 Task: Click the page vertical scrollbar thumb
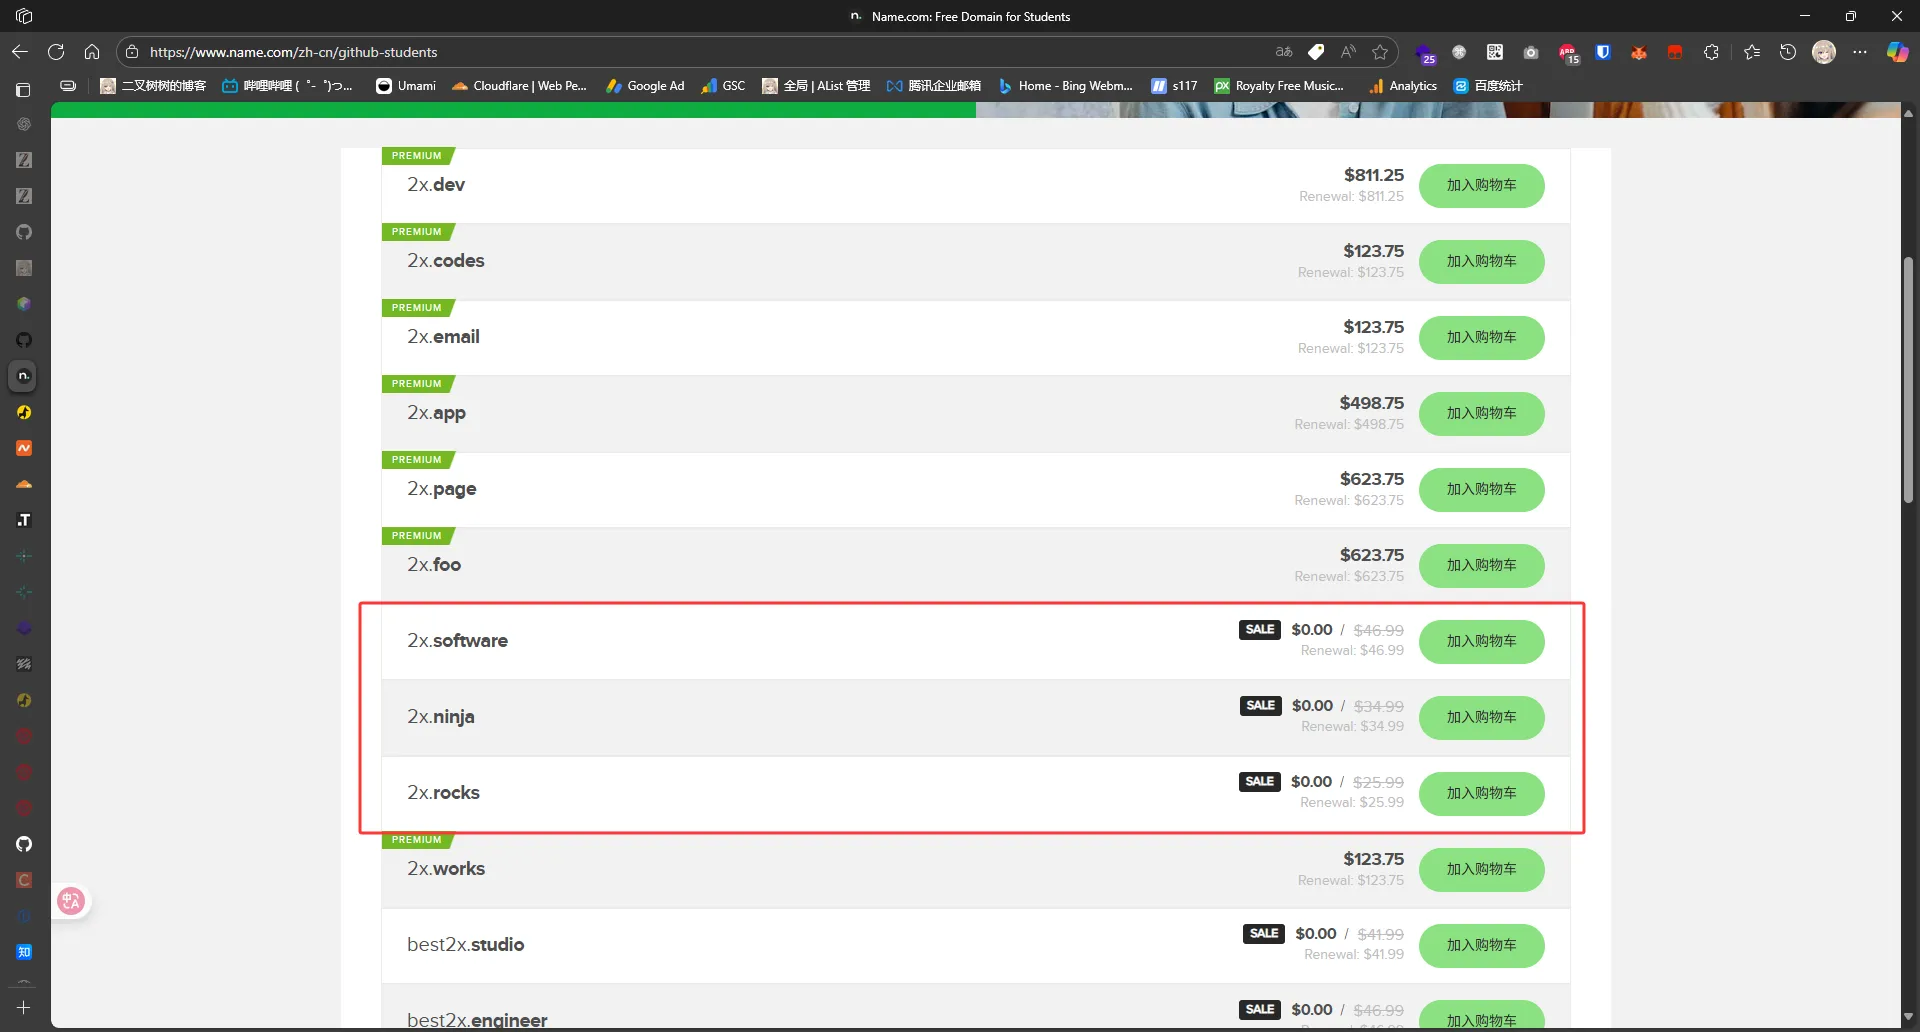point(1908,380)
